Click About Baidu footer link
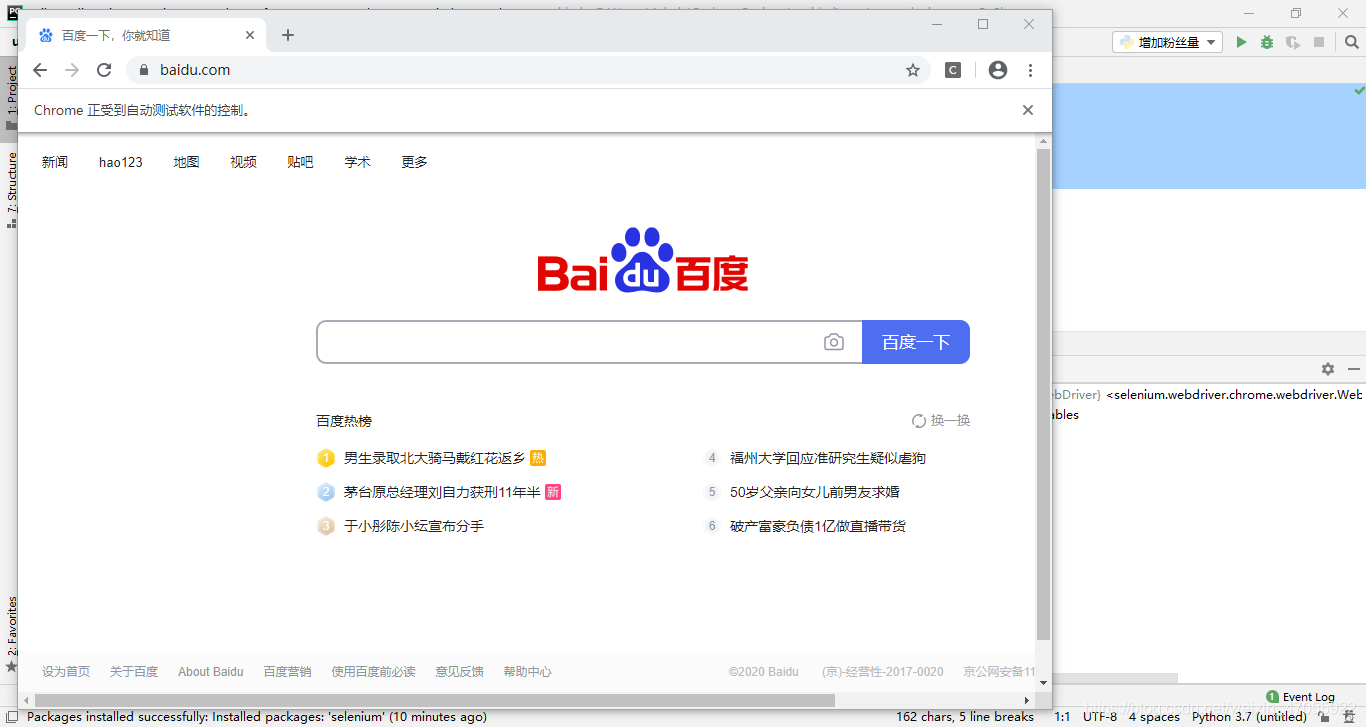The image size is (1366, 727). (x=211, y=672)
